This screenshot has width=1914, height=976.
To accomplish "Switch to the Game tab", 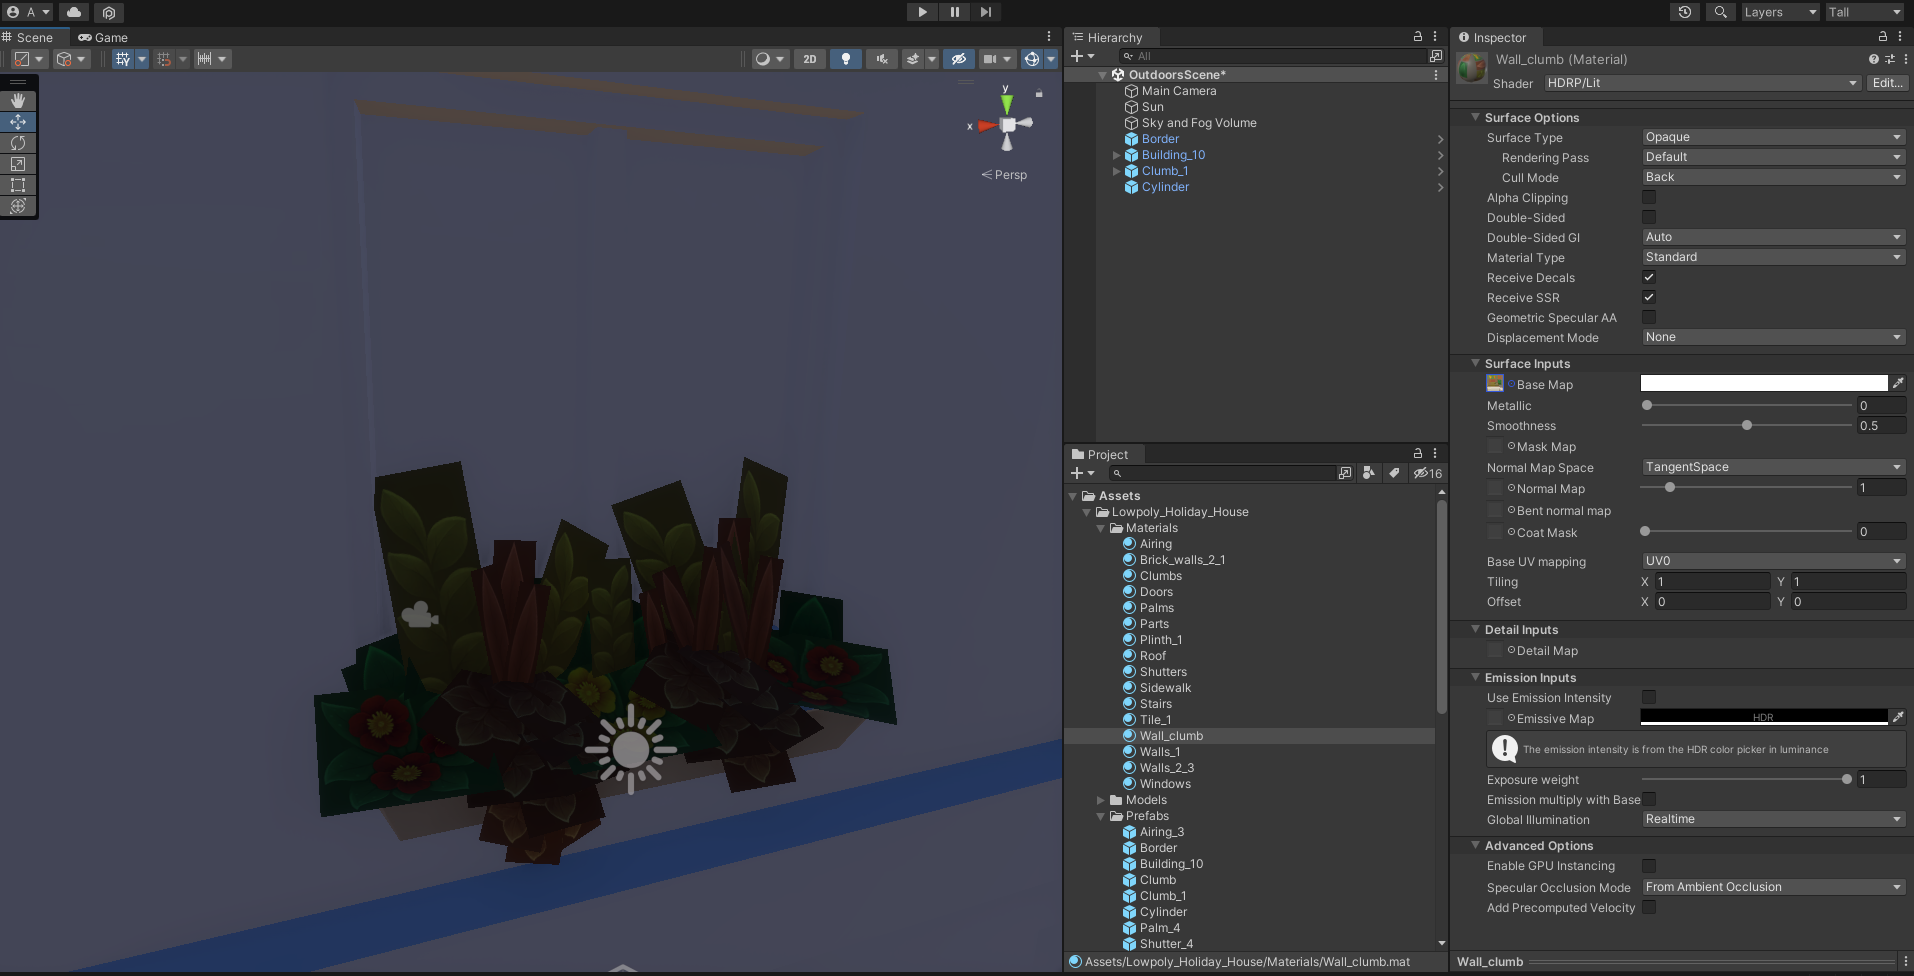I will 104,37.
